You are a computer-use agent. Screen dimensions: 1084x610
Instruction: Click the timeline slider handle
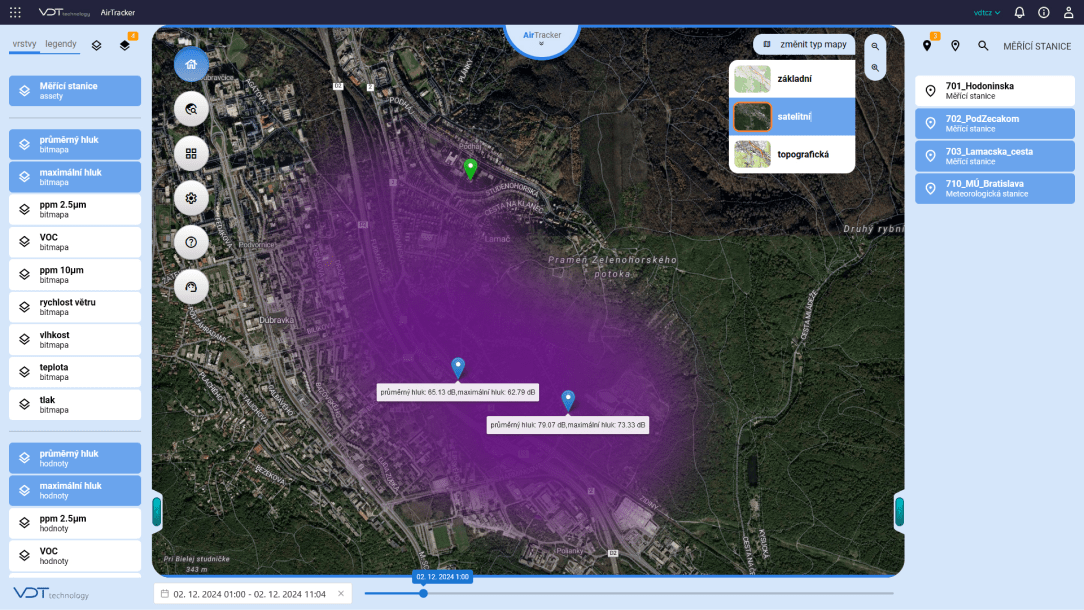click(x=423, y=593)
